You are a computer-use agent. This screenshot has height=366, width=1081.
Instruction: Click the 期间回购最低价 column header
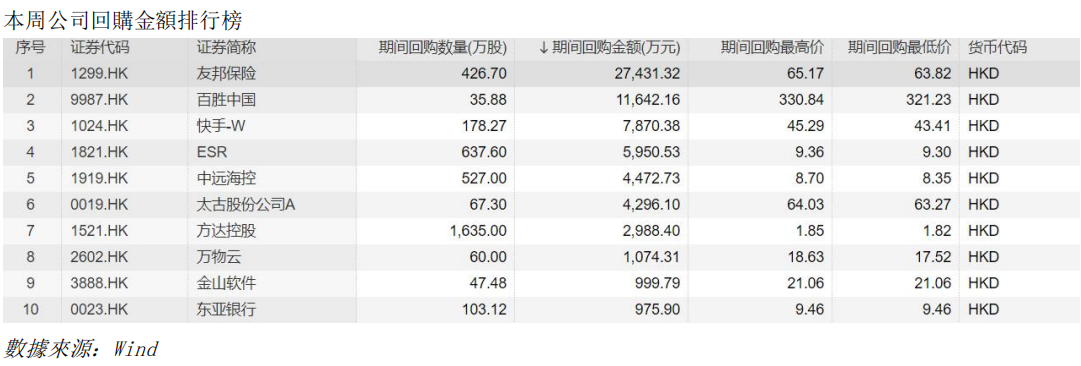[900, 48]
